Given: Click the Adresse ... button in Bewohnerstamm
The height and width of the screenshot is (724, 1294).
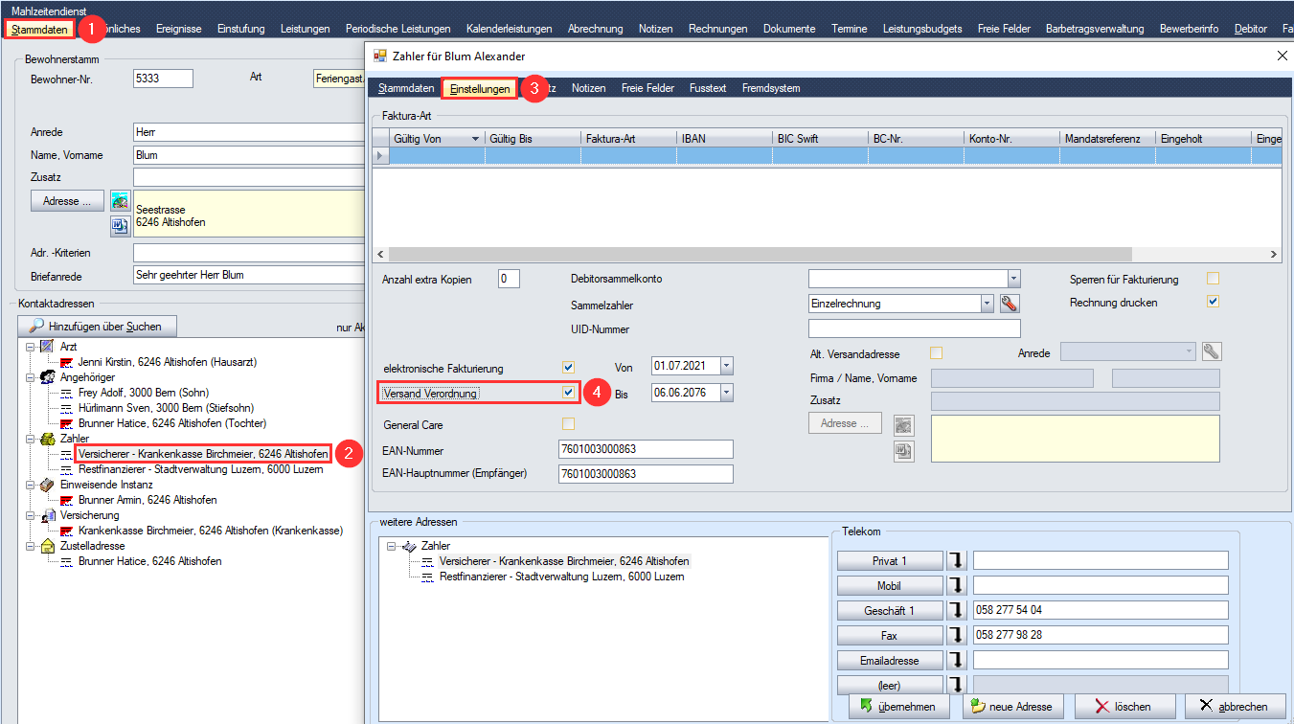Looking at the screenshot, I should point(67,201).
